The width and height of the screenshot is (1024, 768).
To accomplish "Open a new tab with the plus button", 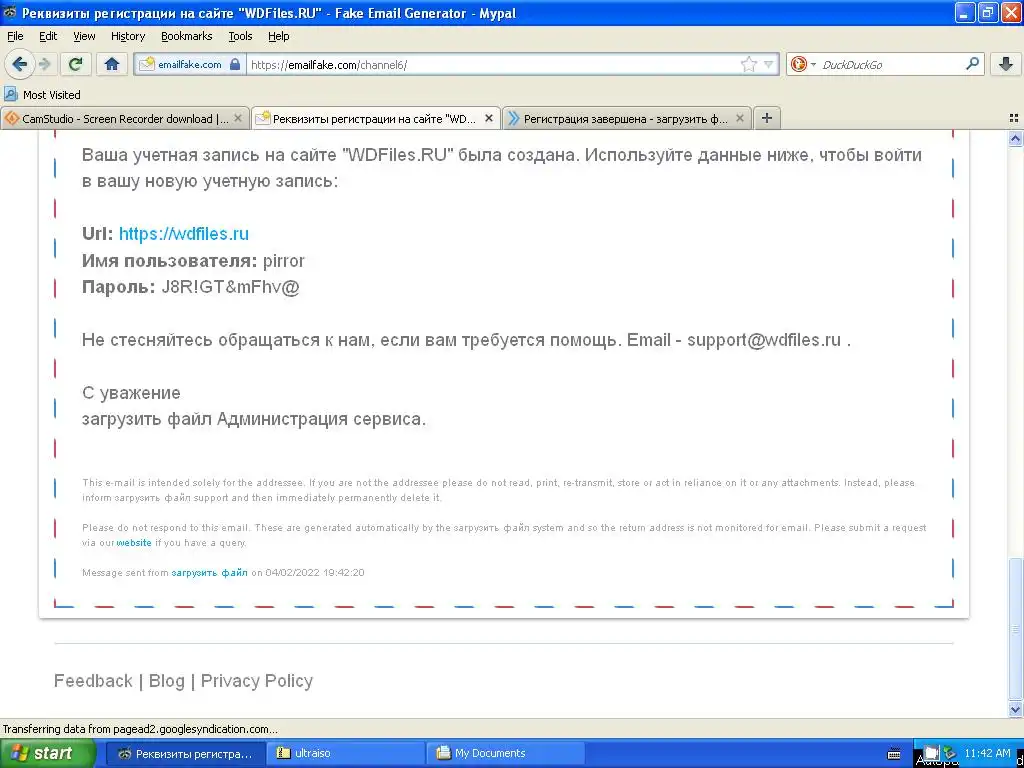I will click(767, 118).
